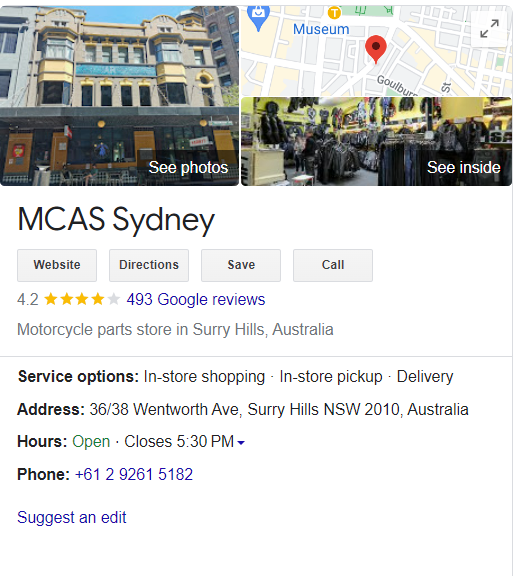Image resolution: width=514 pixels, height=576 pixels.
Task: Open the See inside store view
Action: click(x=376, y=141)
